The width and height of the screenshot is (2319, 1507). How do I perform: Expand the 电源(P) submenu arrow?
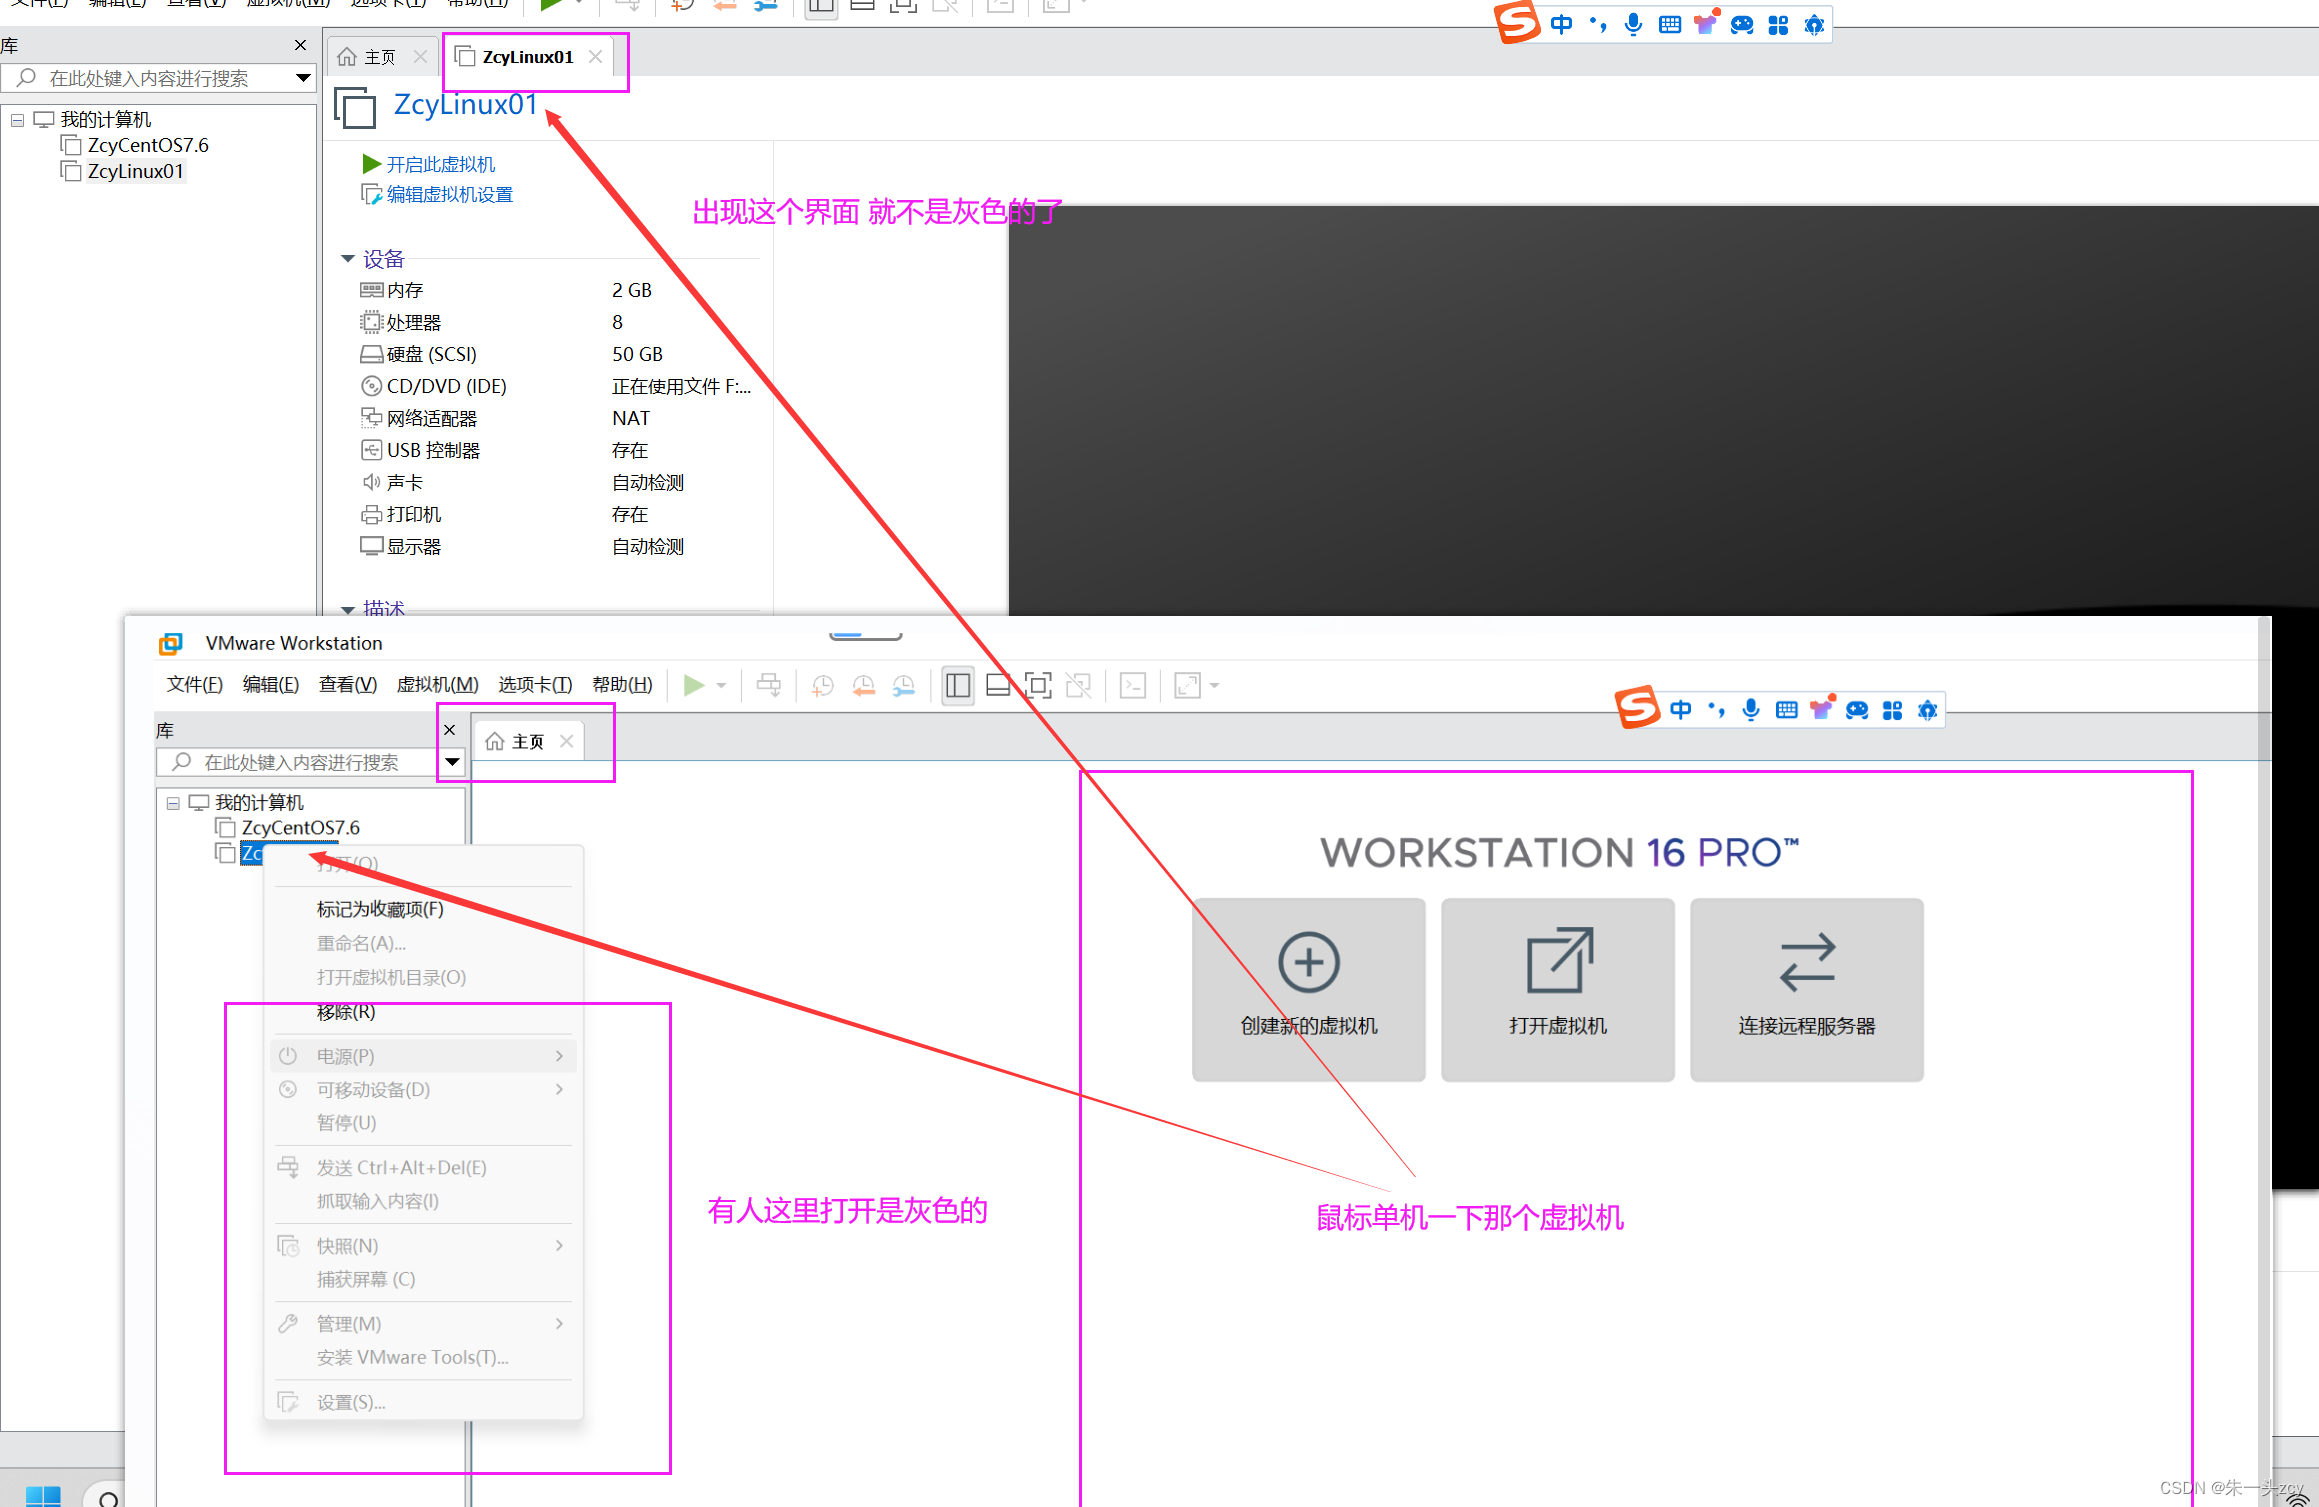tap(559, 1056)
